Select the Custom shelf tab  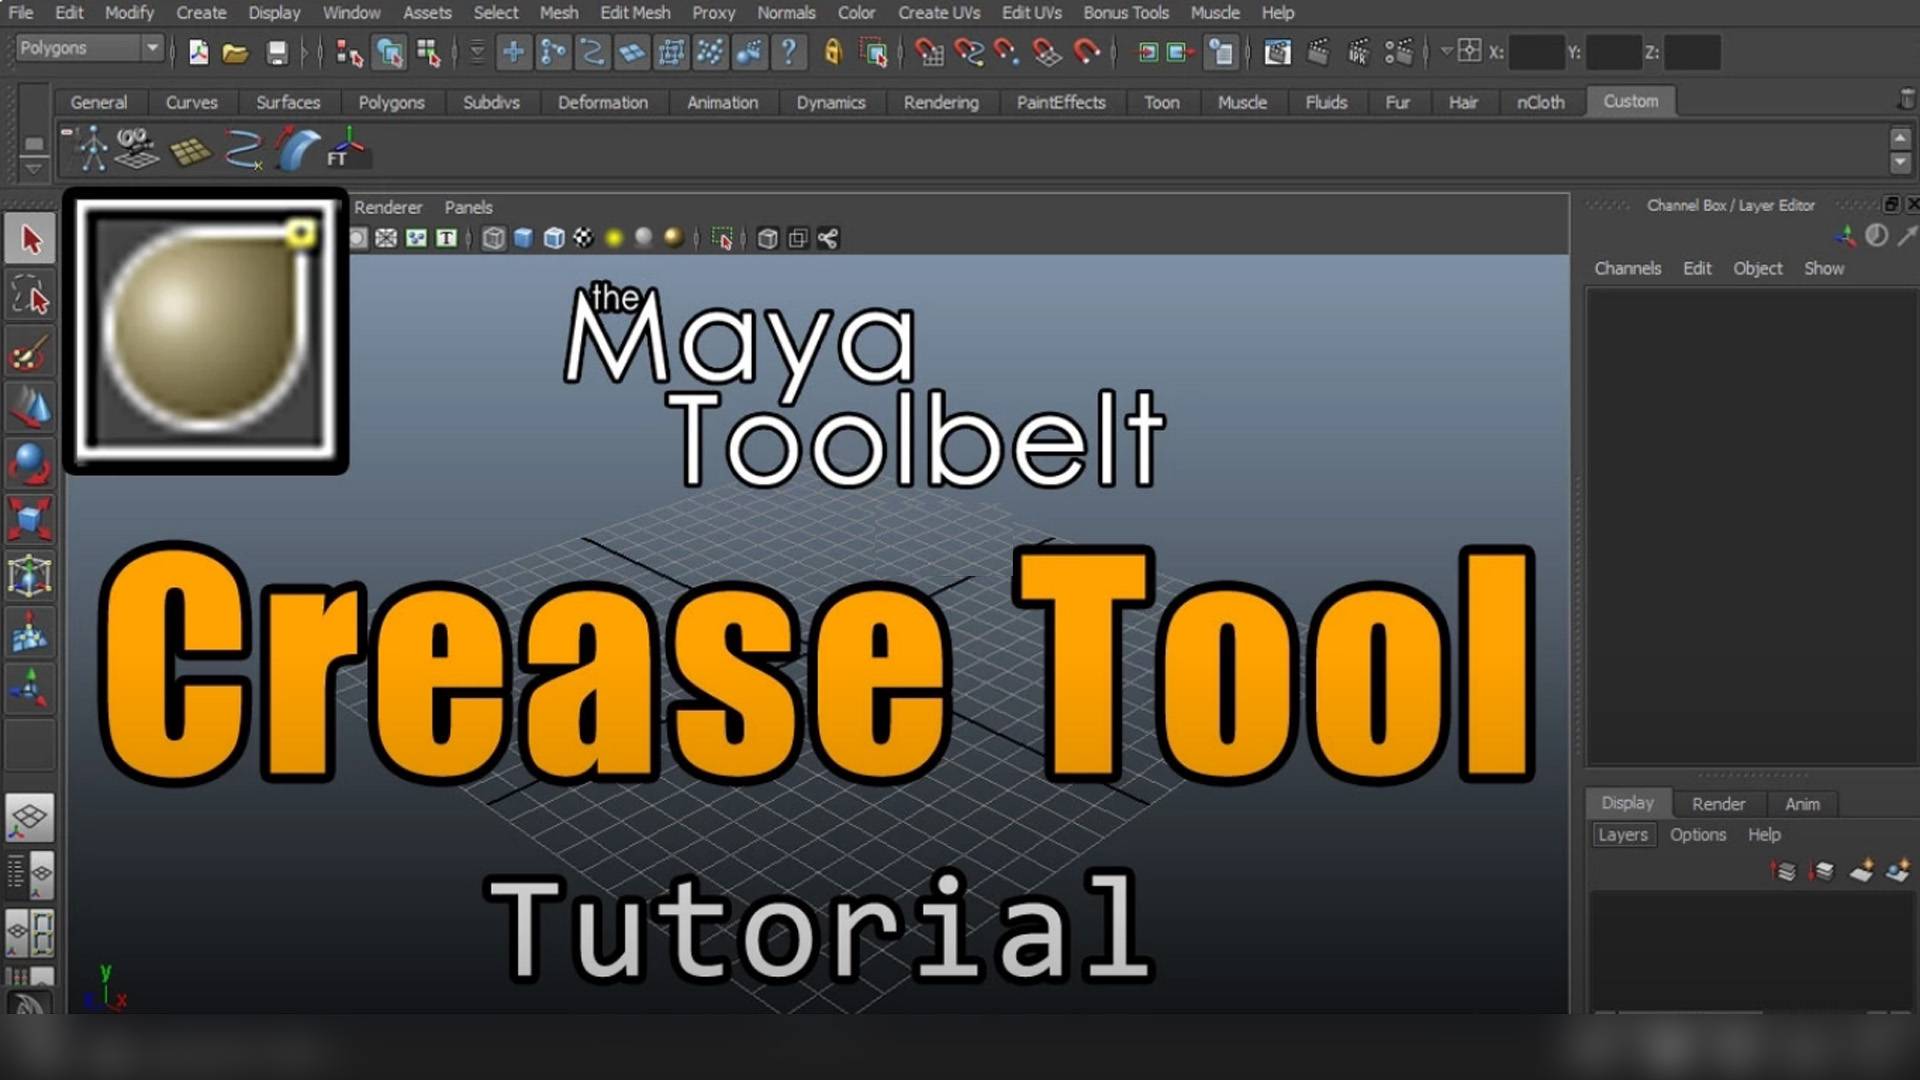click(x=1631, y=101)
